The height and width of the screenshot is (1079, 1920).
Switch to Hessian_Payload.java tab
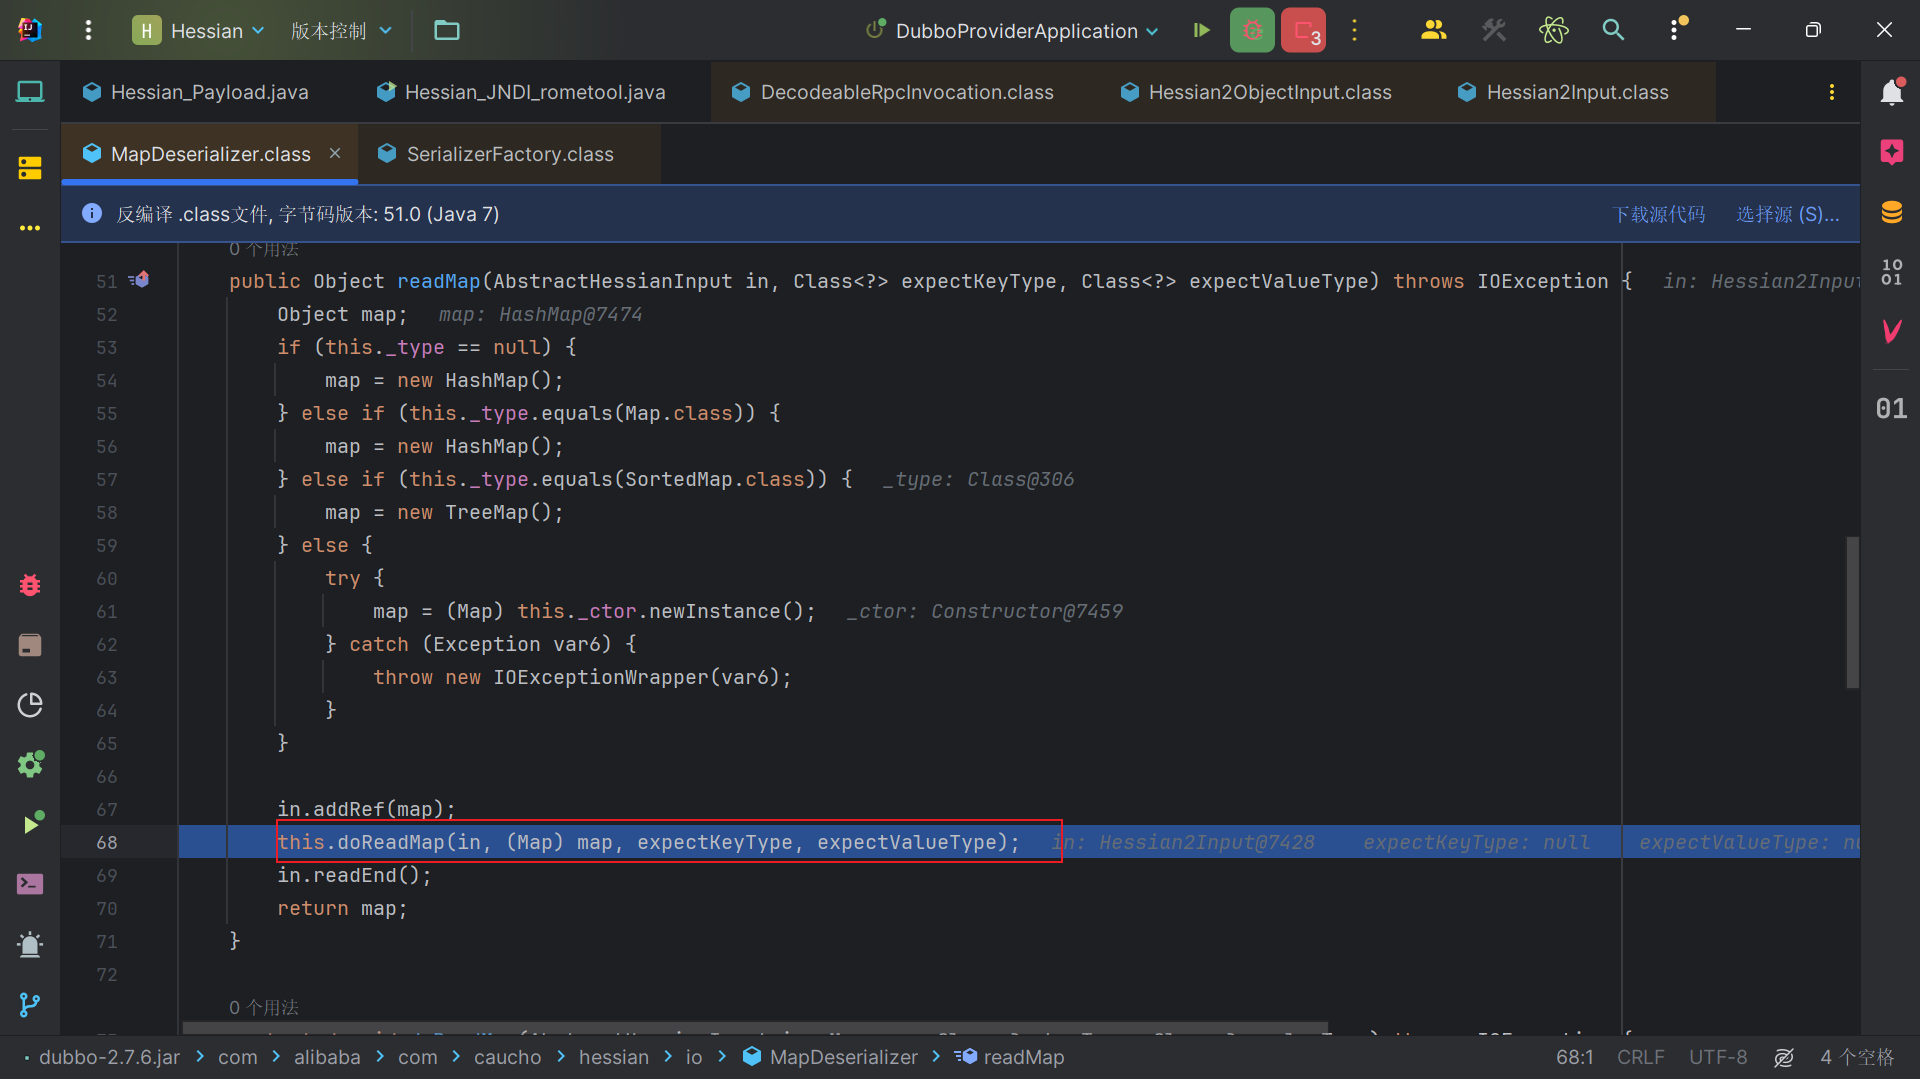tap(196, 92)
